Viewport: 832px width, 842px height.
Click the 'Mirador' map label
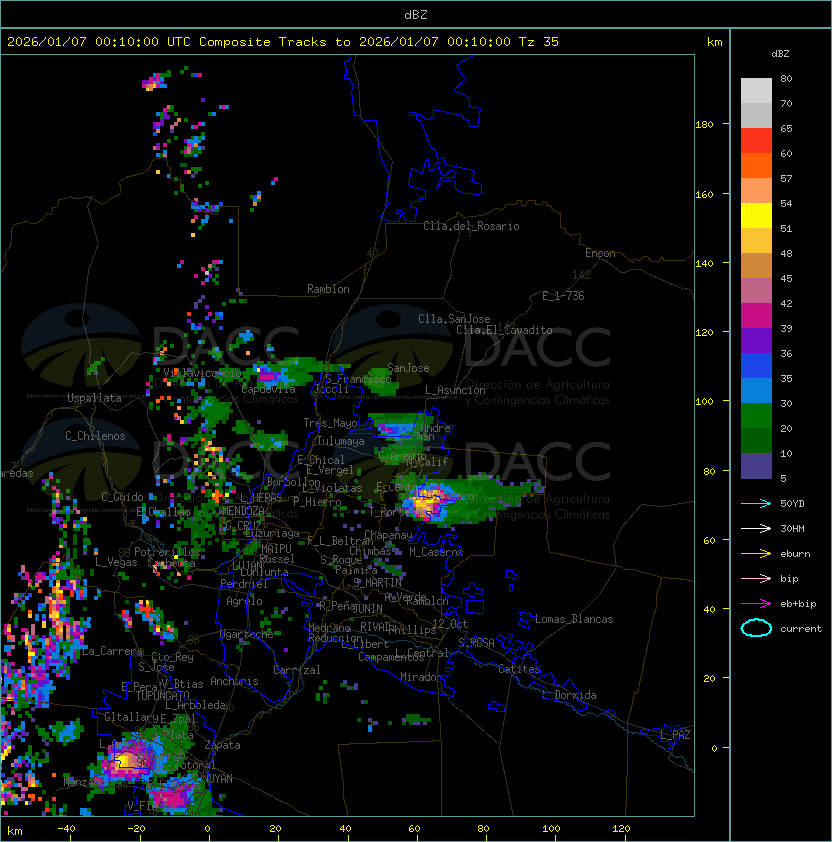pyautogui.click(x=422, y=677)
